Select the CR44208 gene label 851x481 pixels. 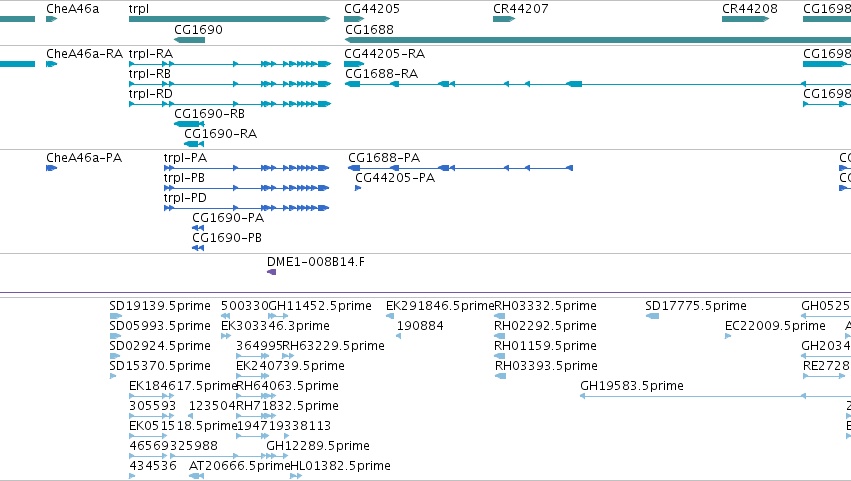(x=750, y=9)
